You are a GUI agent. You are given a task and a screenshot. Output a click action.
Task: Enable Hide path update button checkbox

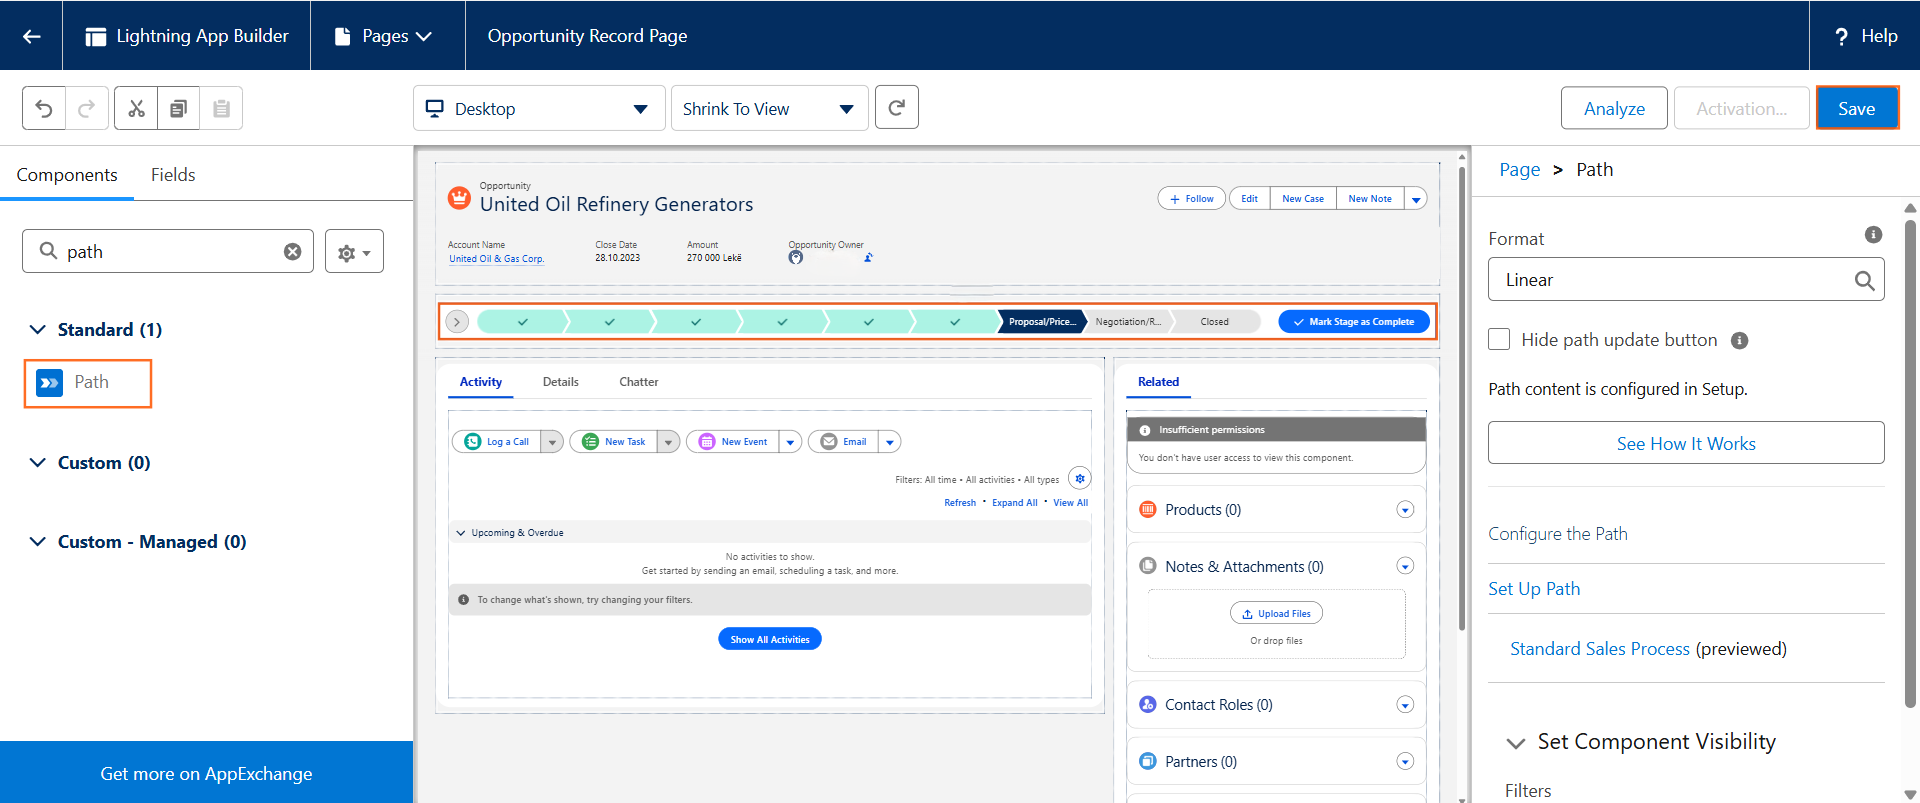coord(1499,339)
